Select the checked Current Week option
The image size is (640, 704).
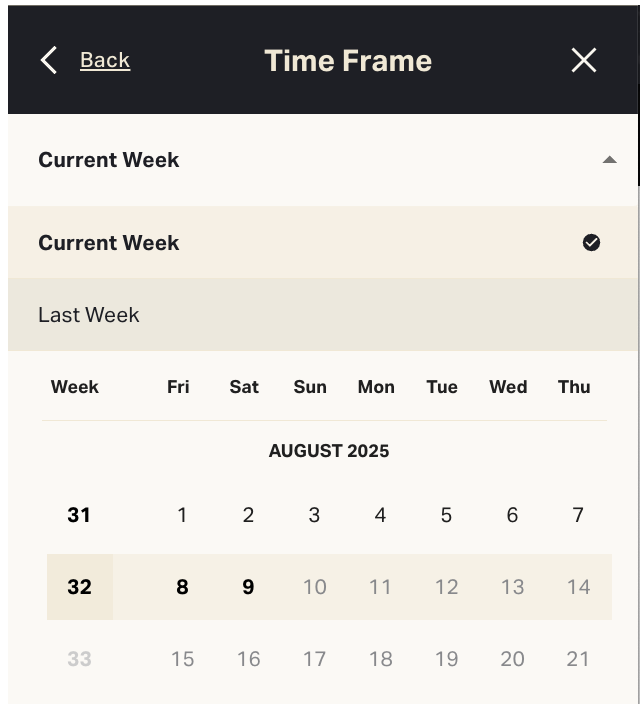point(109,243)
